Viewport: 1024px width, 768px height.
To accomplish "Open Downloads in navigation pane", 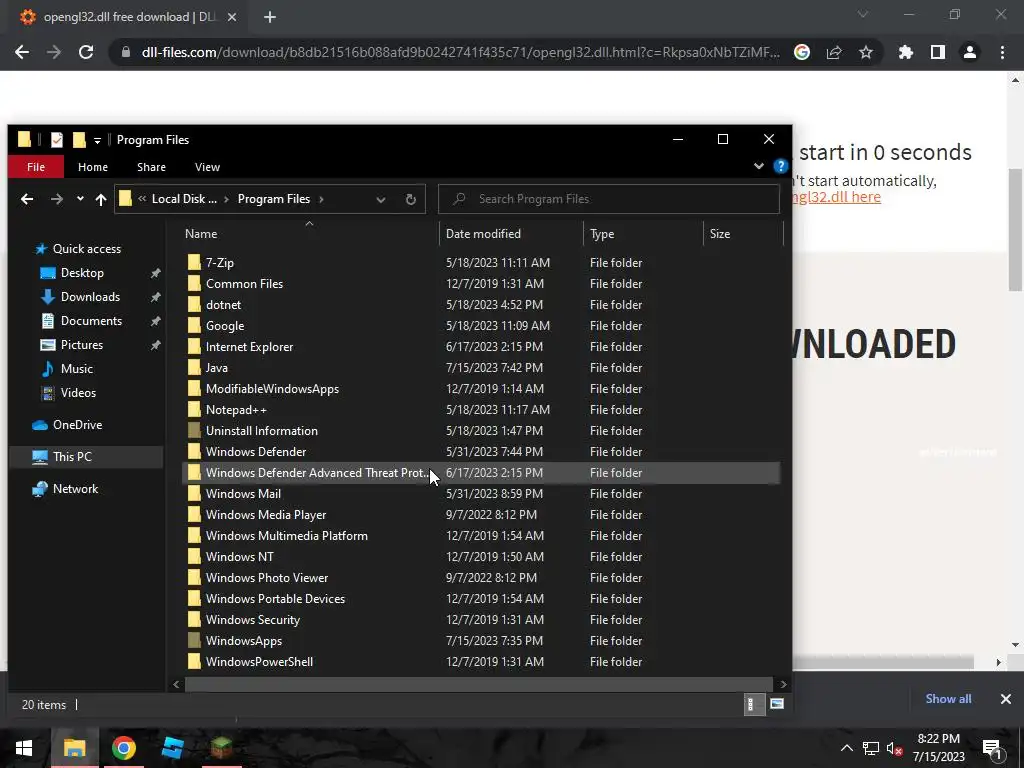I will click(x=90, y=297).
